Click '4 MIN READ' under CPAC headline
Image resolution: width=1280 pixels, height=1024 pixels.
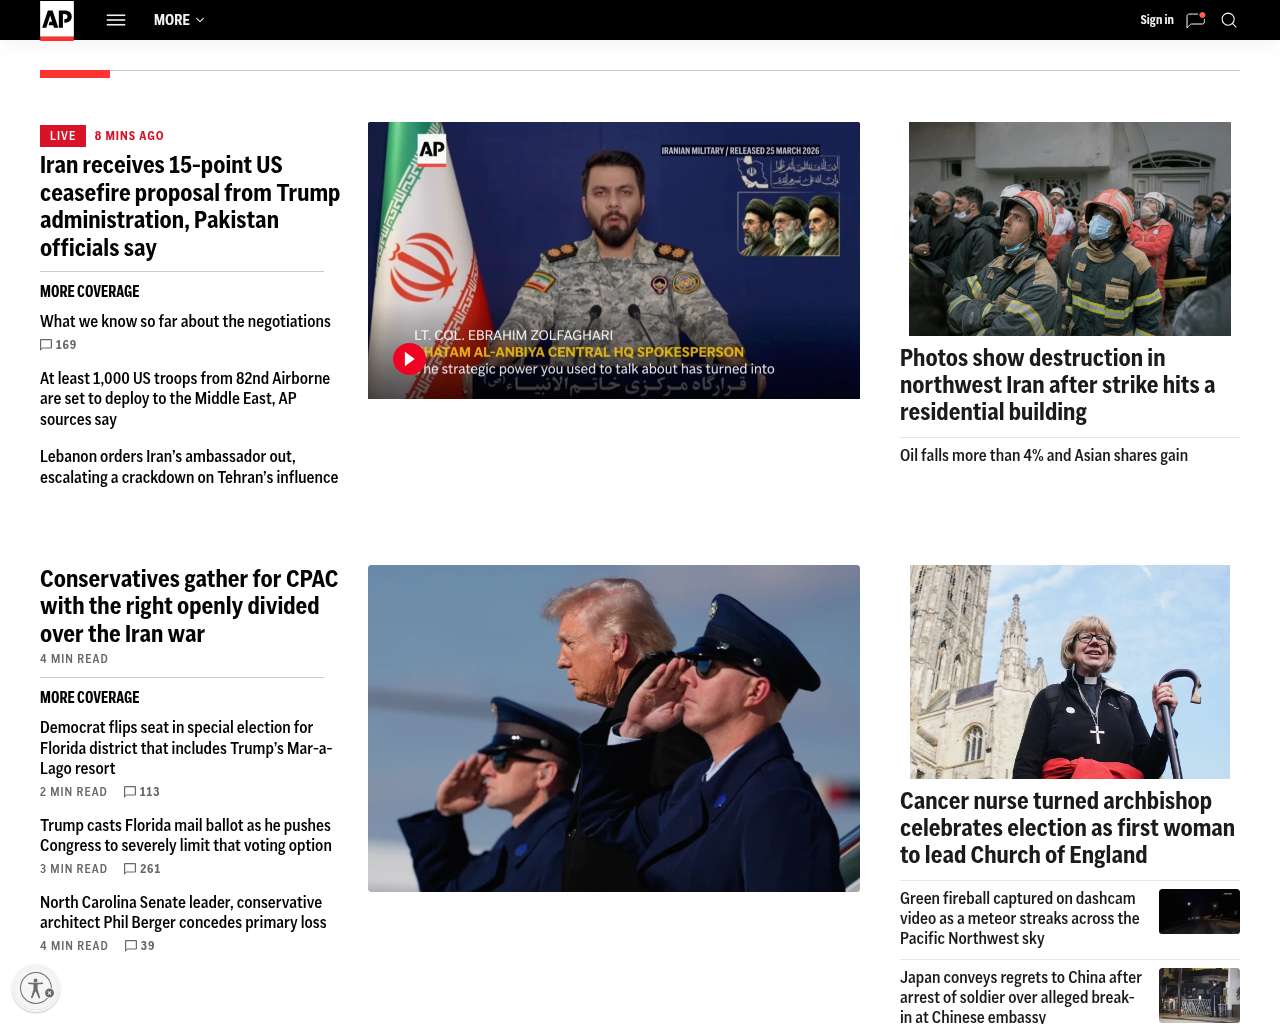coord(74,659)
